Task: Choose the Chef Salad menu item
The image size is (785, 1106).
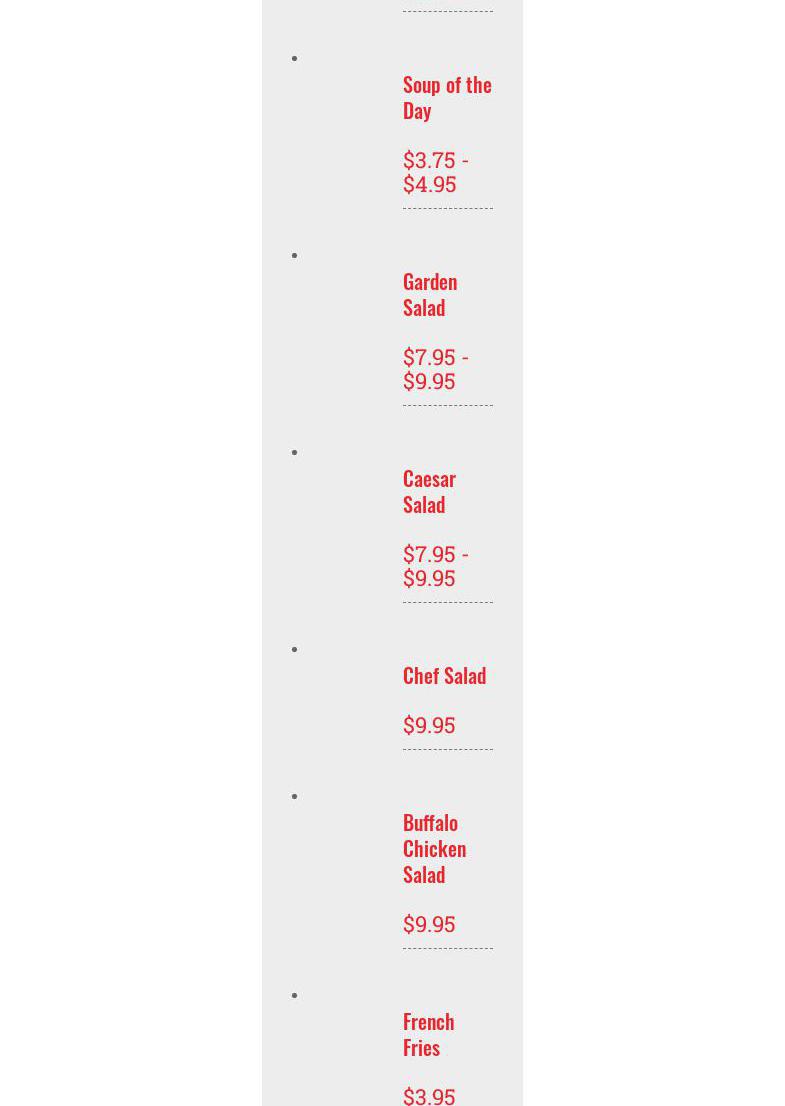Action: (x=444, y=675)
